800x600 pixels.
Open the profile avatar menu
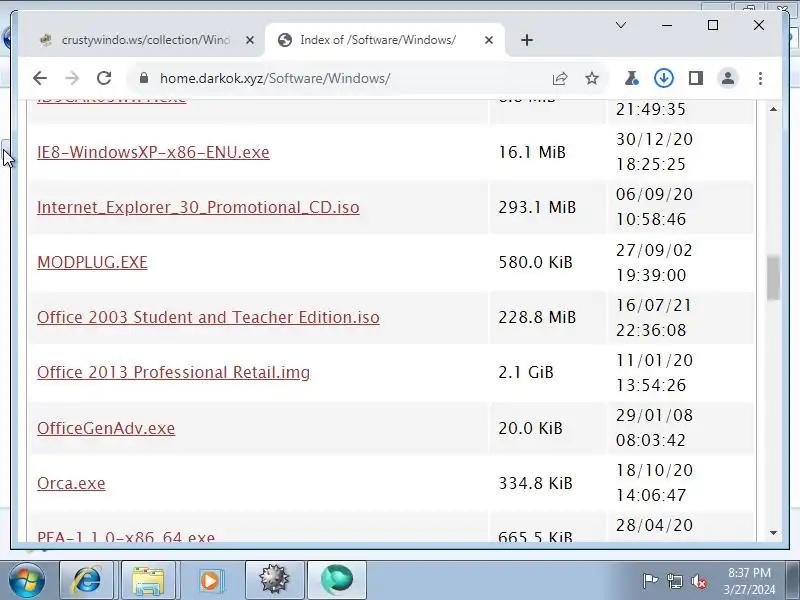(728, 79)
